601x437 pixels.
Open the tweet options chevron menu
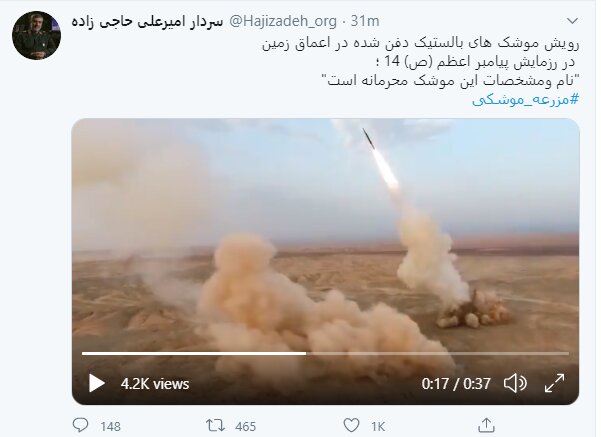[572, 21]
